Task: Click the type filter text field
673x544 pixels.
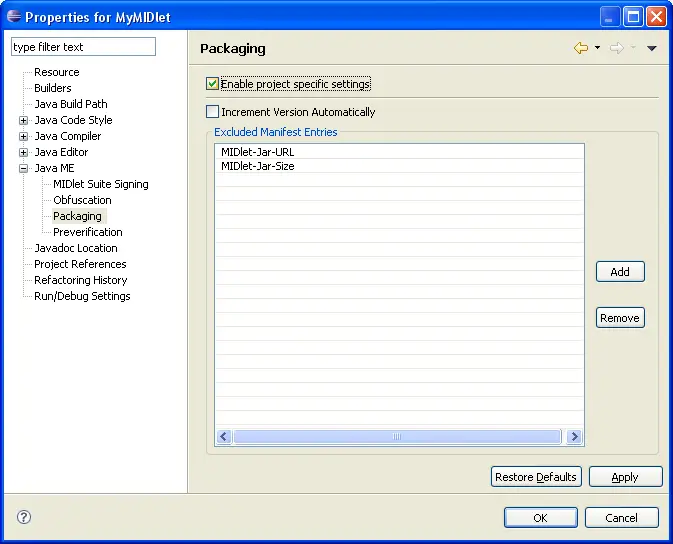Action: point(83,47)
